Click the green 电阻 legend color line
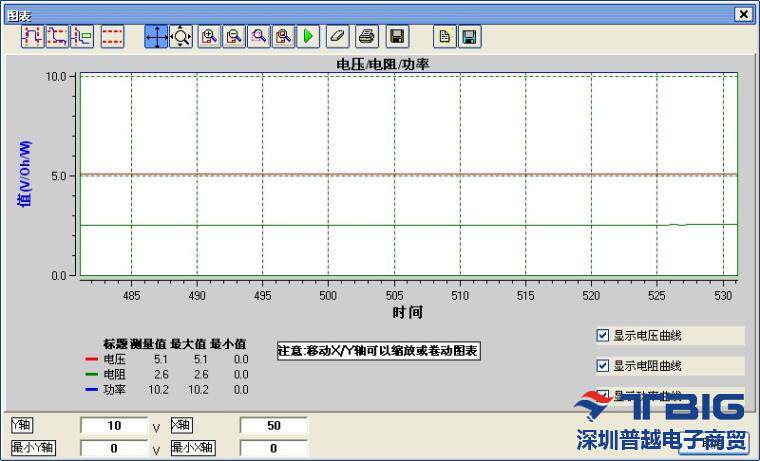 tap(92, 374)
